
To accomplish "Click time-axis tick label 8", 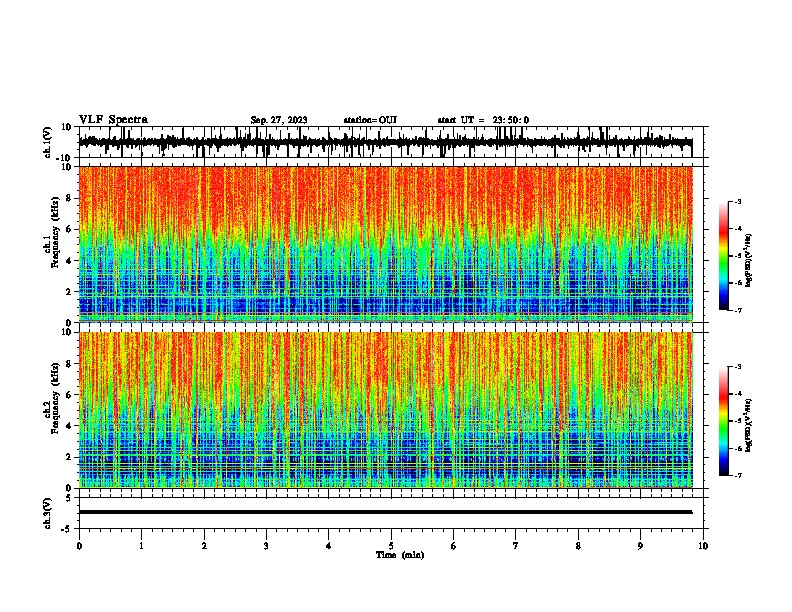I will (578, 546).
